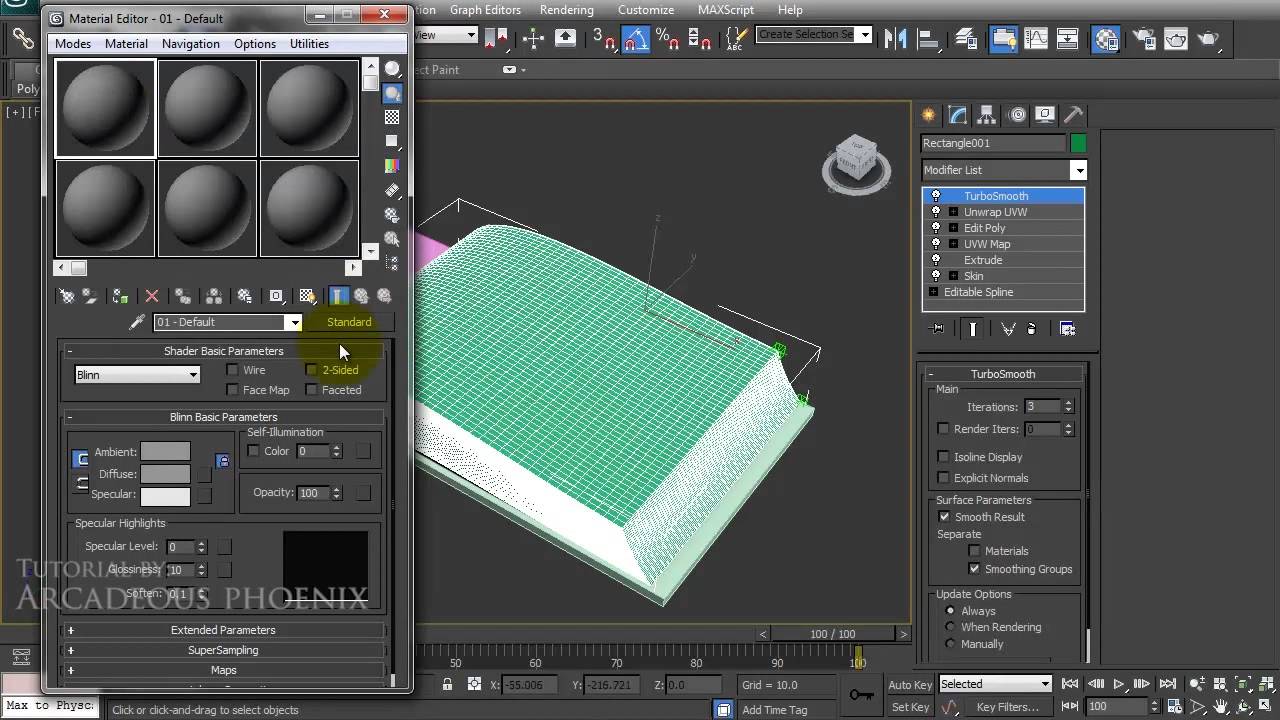Open the Material menu in Material Editor

pyautogui.click(x=126, y=44)
